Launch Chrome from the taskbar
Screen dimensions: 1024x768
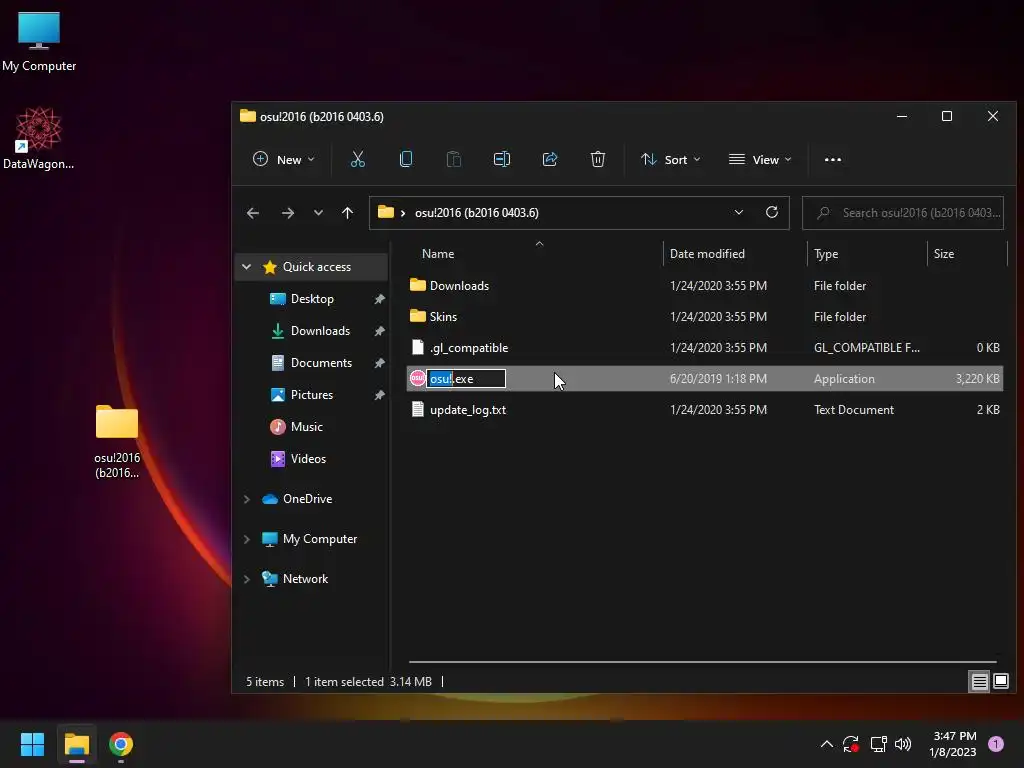coord(121,744)
